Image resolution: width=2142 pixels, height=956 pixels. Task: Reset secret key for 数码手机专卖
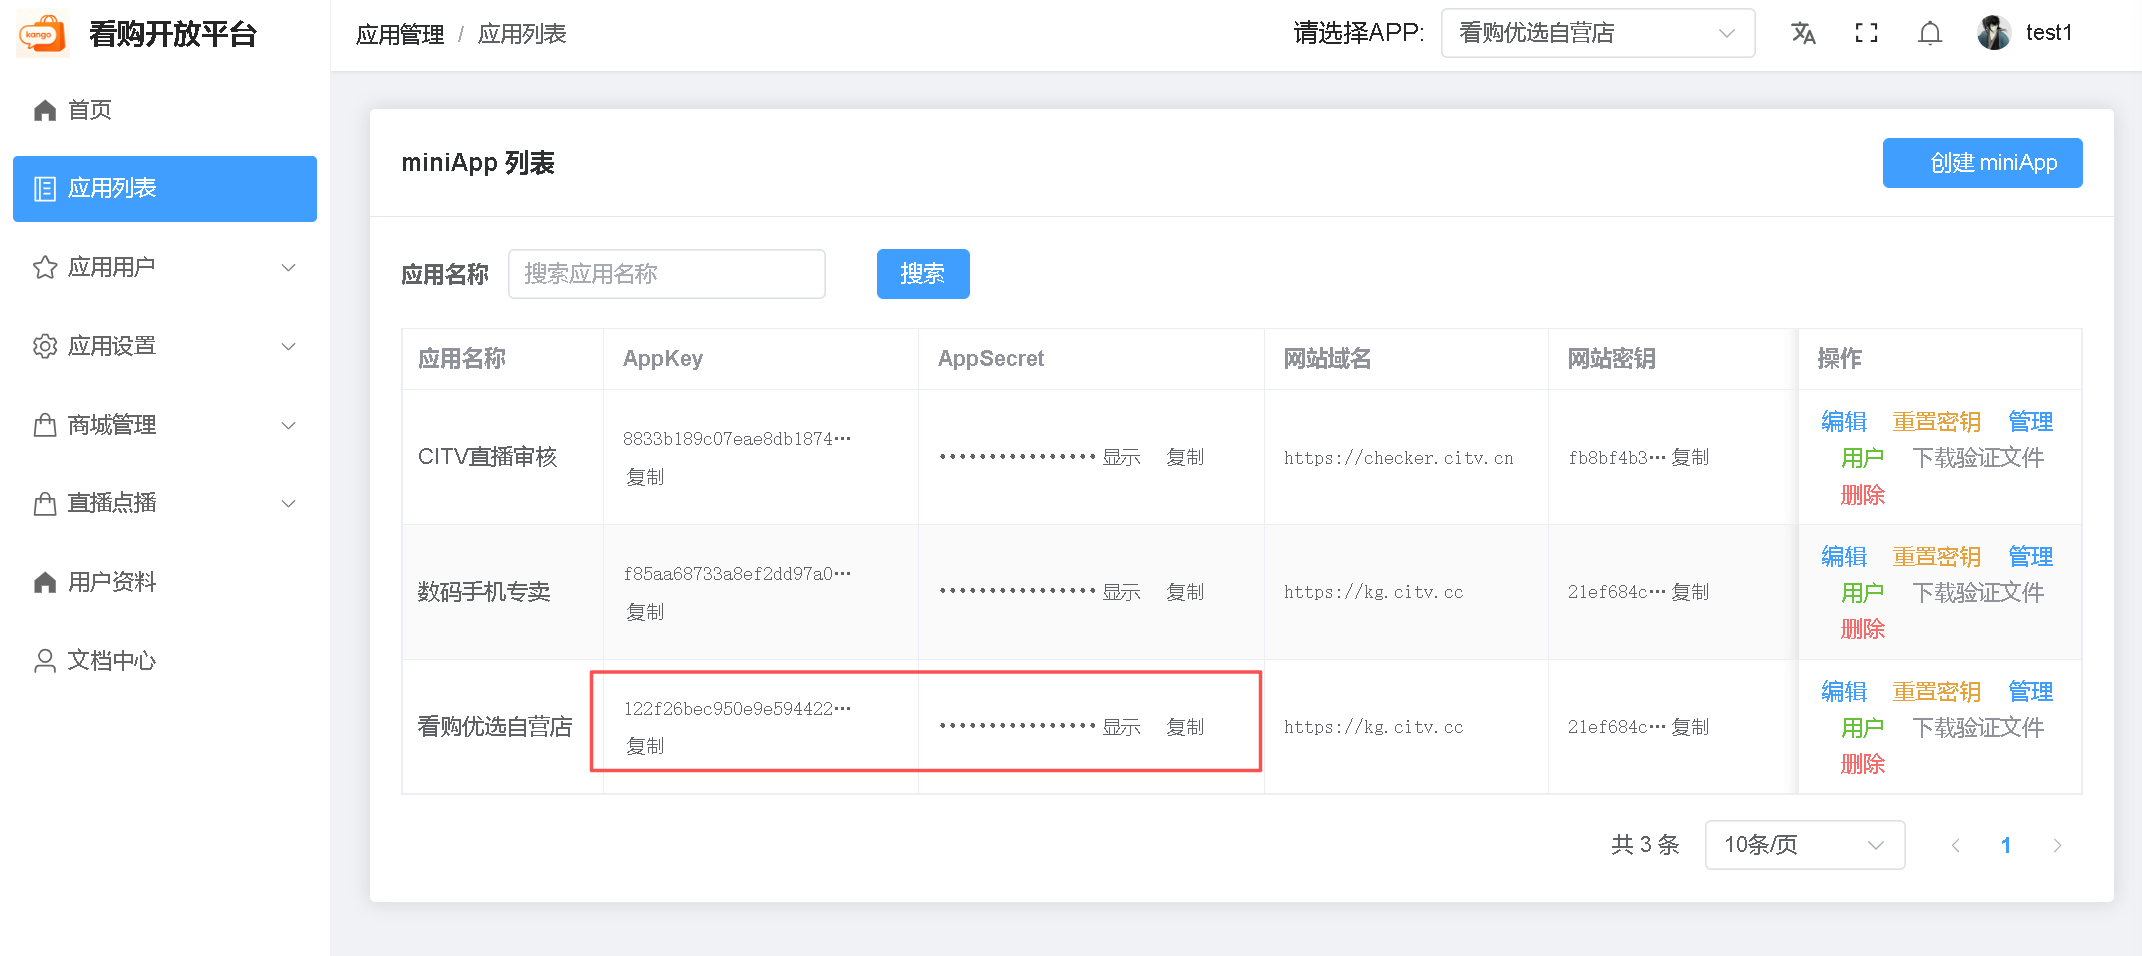tap(1937, 556)
